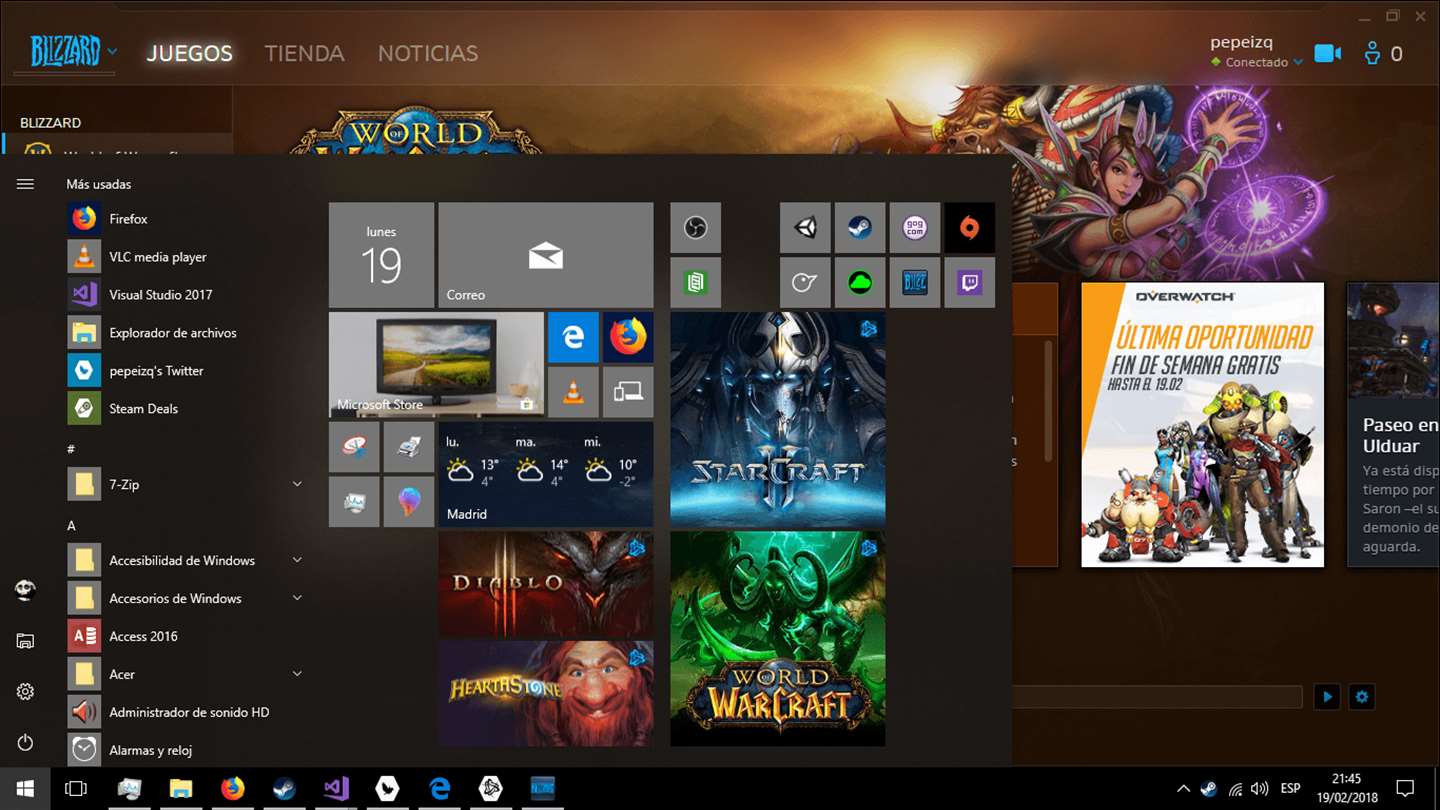The height and width of the screenshot is (810, 1440).
Task: Open the Task View button on the taskbar
Action: point(76,788)
